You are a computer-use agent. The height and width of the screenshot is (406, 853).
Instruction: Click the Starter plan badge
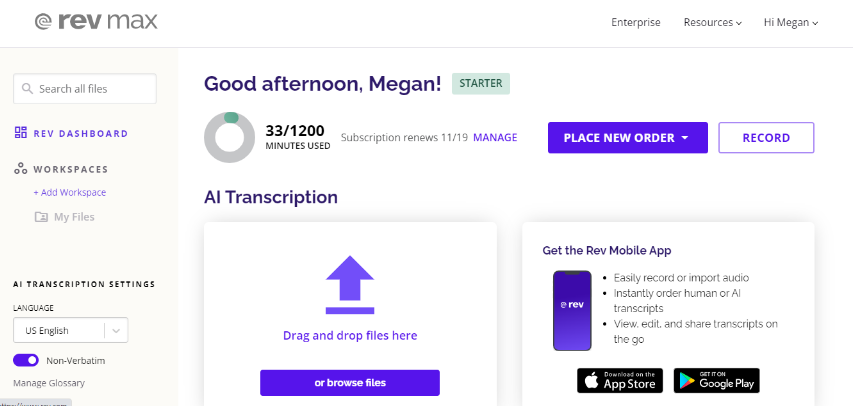pos(481,83)
